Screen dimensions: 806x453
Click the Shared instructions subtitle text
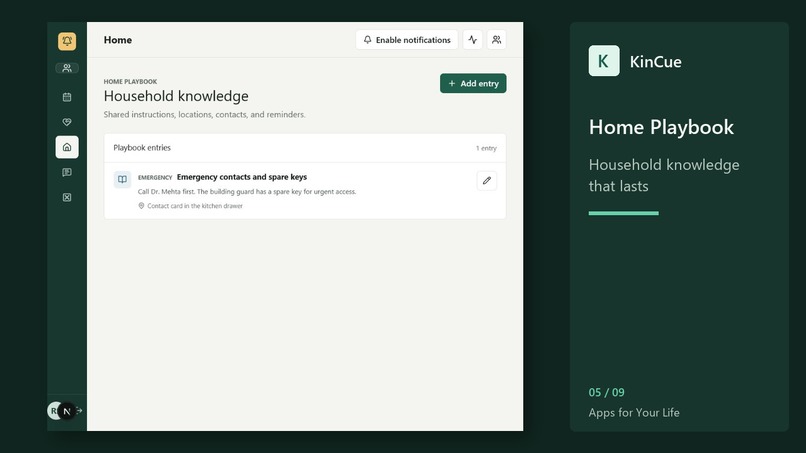tap(204, 114)
